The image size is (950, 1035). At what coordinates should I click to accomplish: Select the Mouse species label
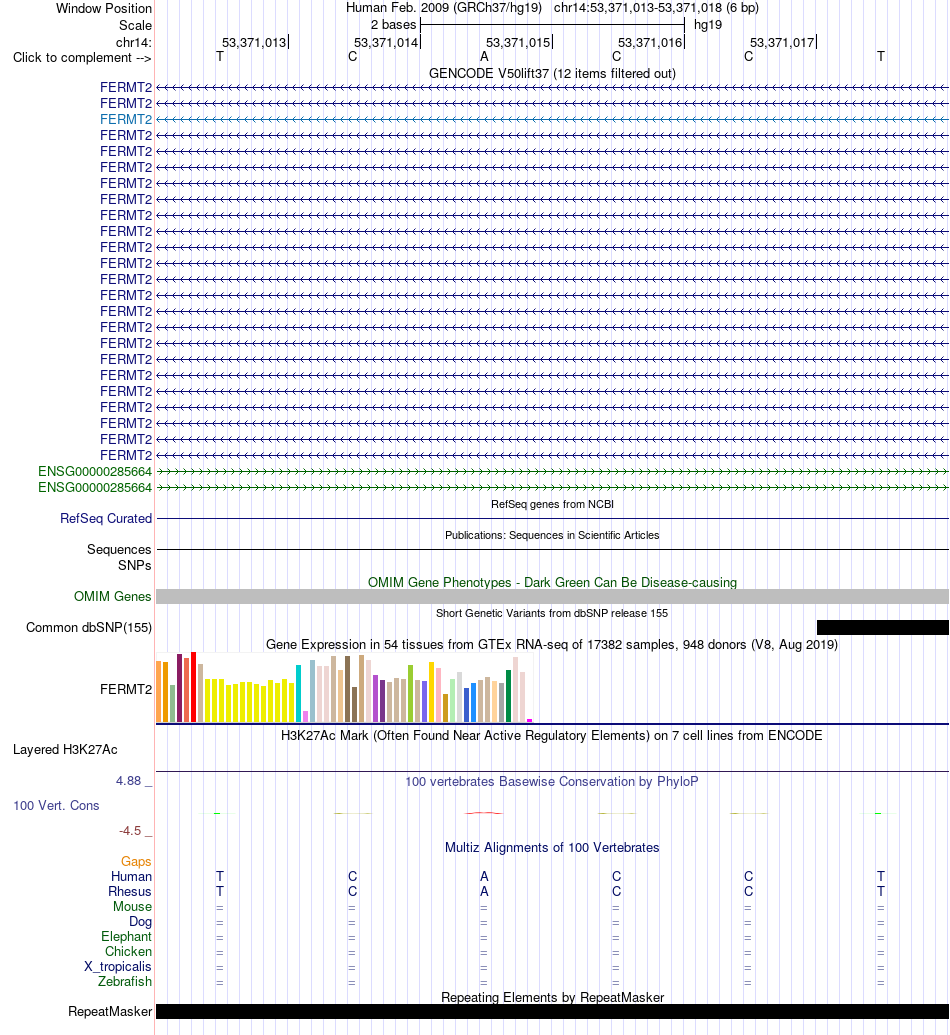tap(132, 908)
